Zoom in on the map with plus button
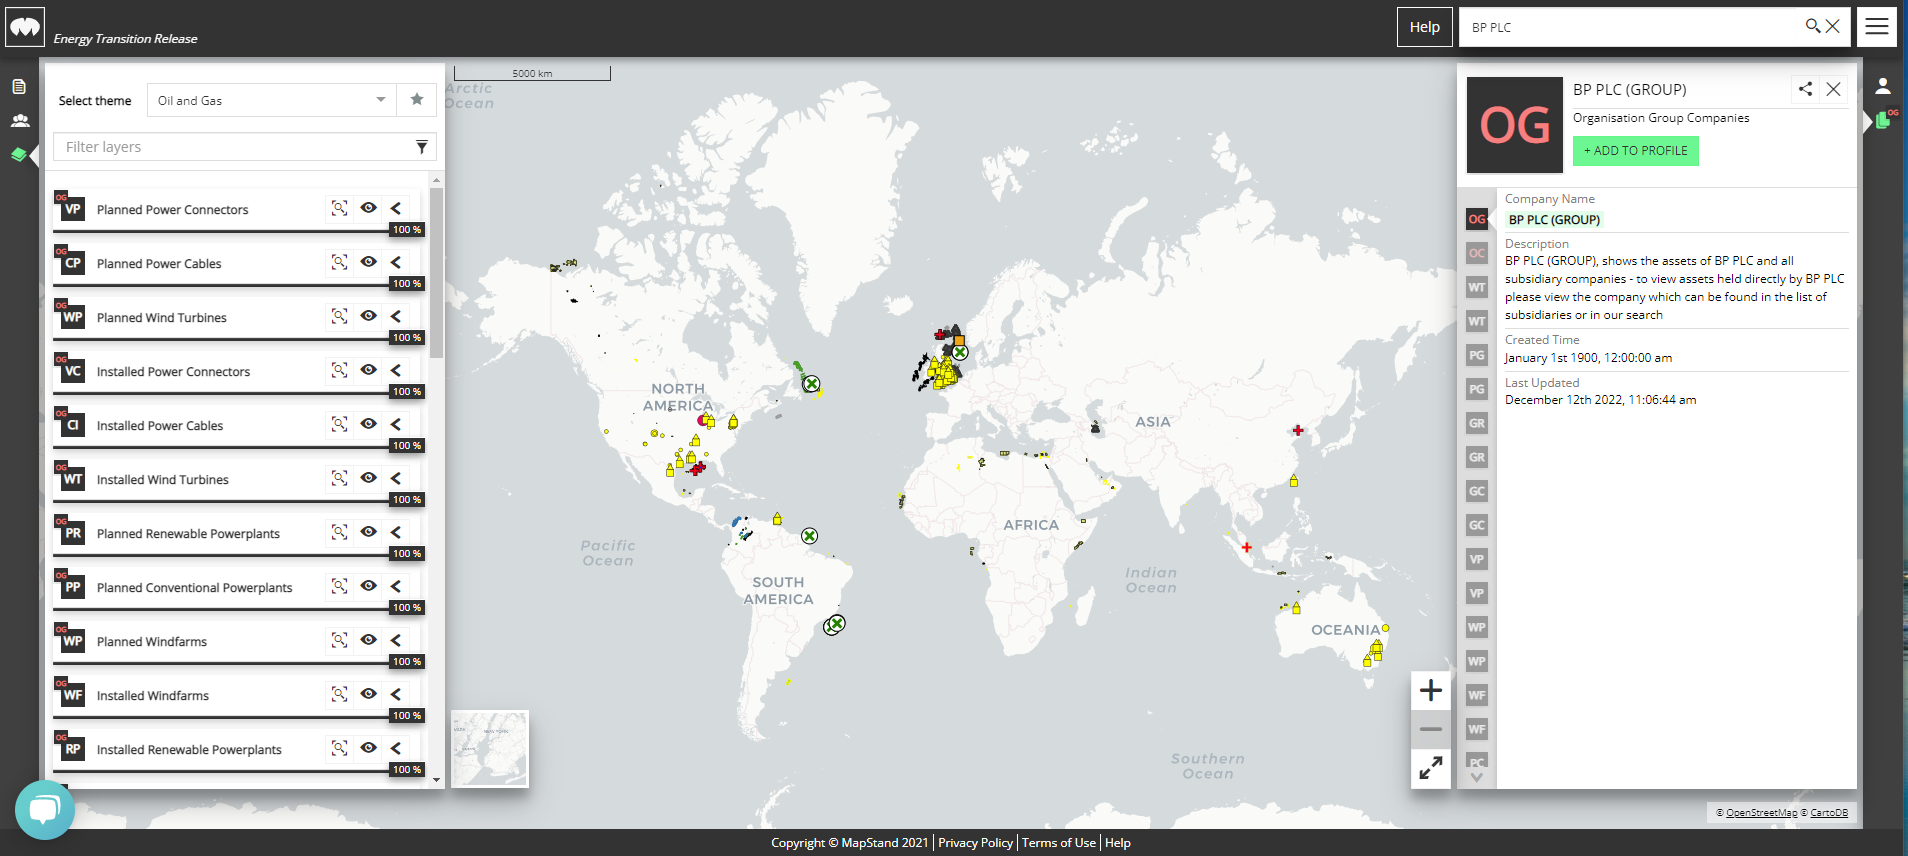 click(x=1431, y=690)
